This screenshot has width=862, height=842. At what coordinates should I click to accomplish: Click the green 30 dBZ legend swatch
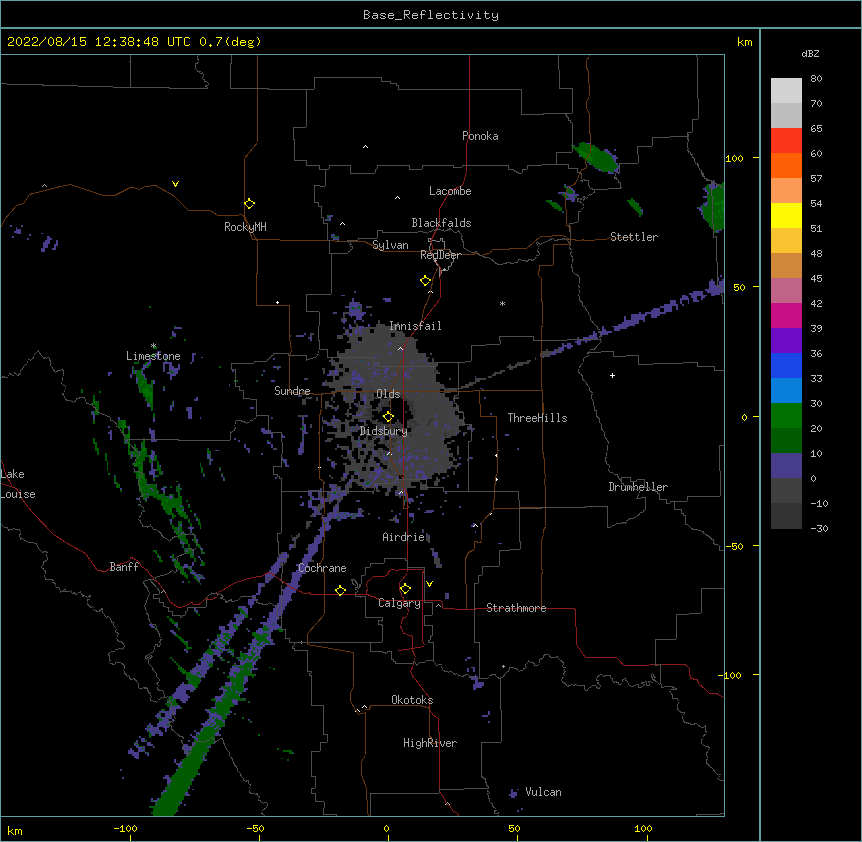point(786,416)
